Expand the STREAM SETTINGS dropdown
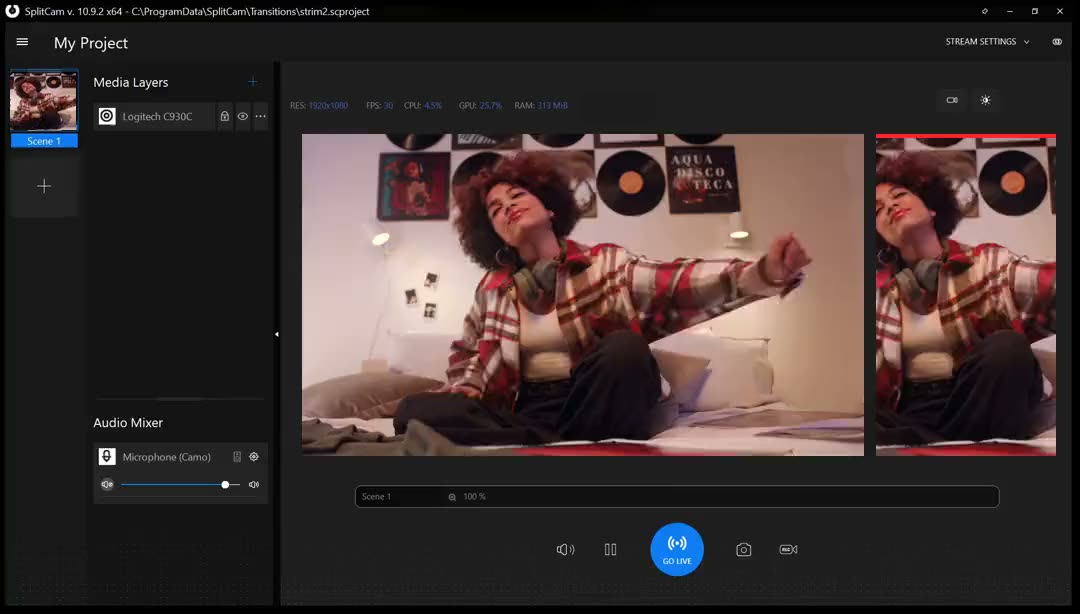Viewport: 1080px width, 614px height. tap(988, 42)
